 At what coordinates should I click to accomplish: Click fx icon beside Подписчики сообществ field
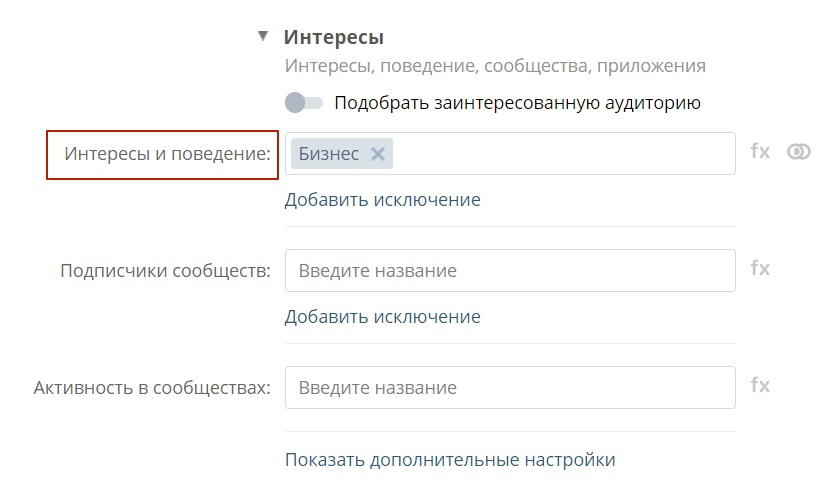tap(760, 268)
